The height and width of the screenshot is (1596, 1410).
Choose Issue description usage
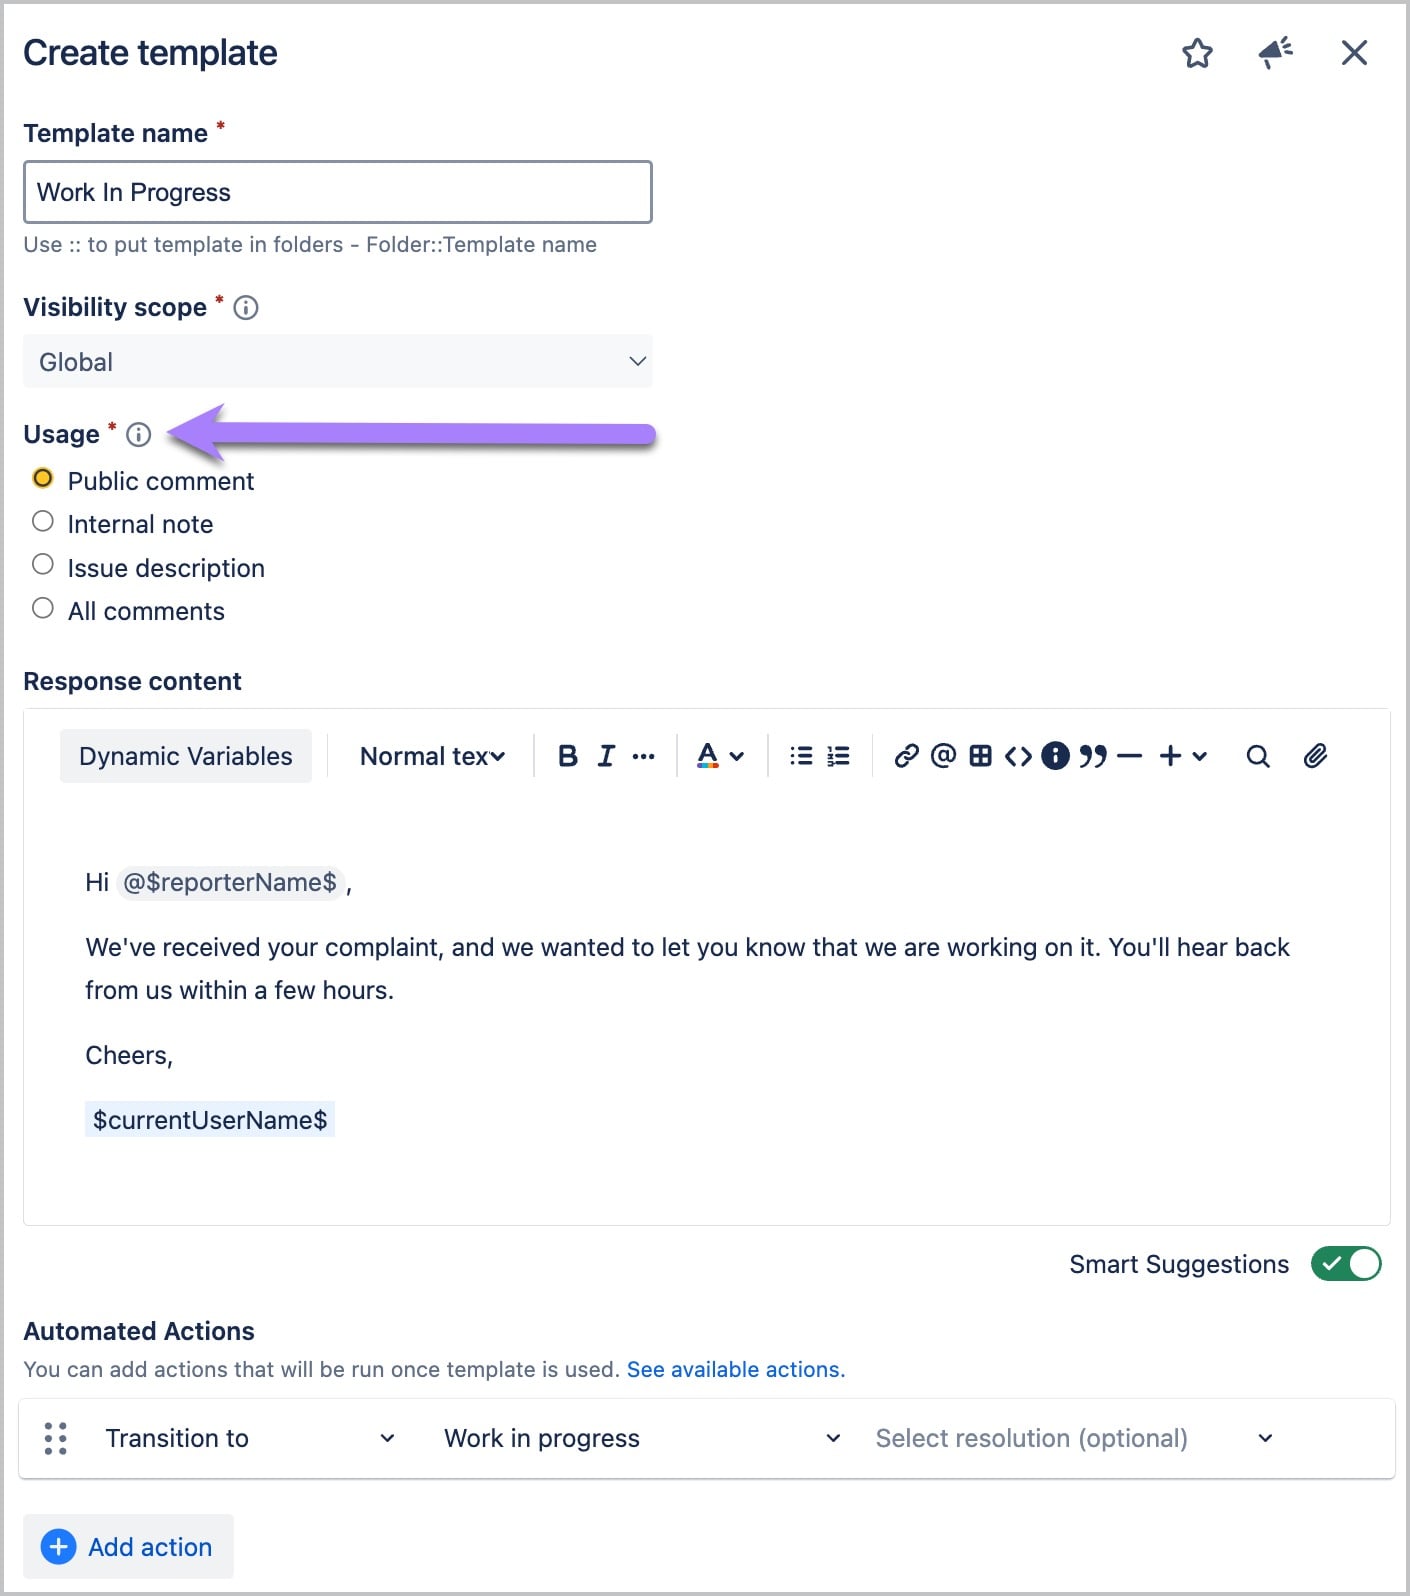[149, 568]
